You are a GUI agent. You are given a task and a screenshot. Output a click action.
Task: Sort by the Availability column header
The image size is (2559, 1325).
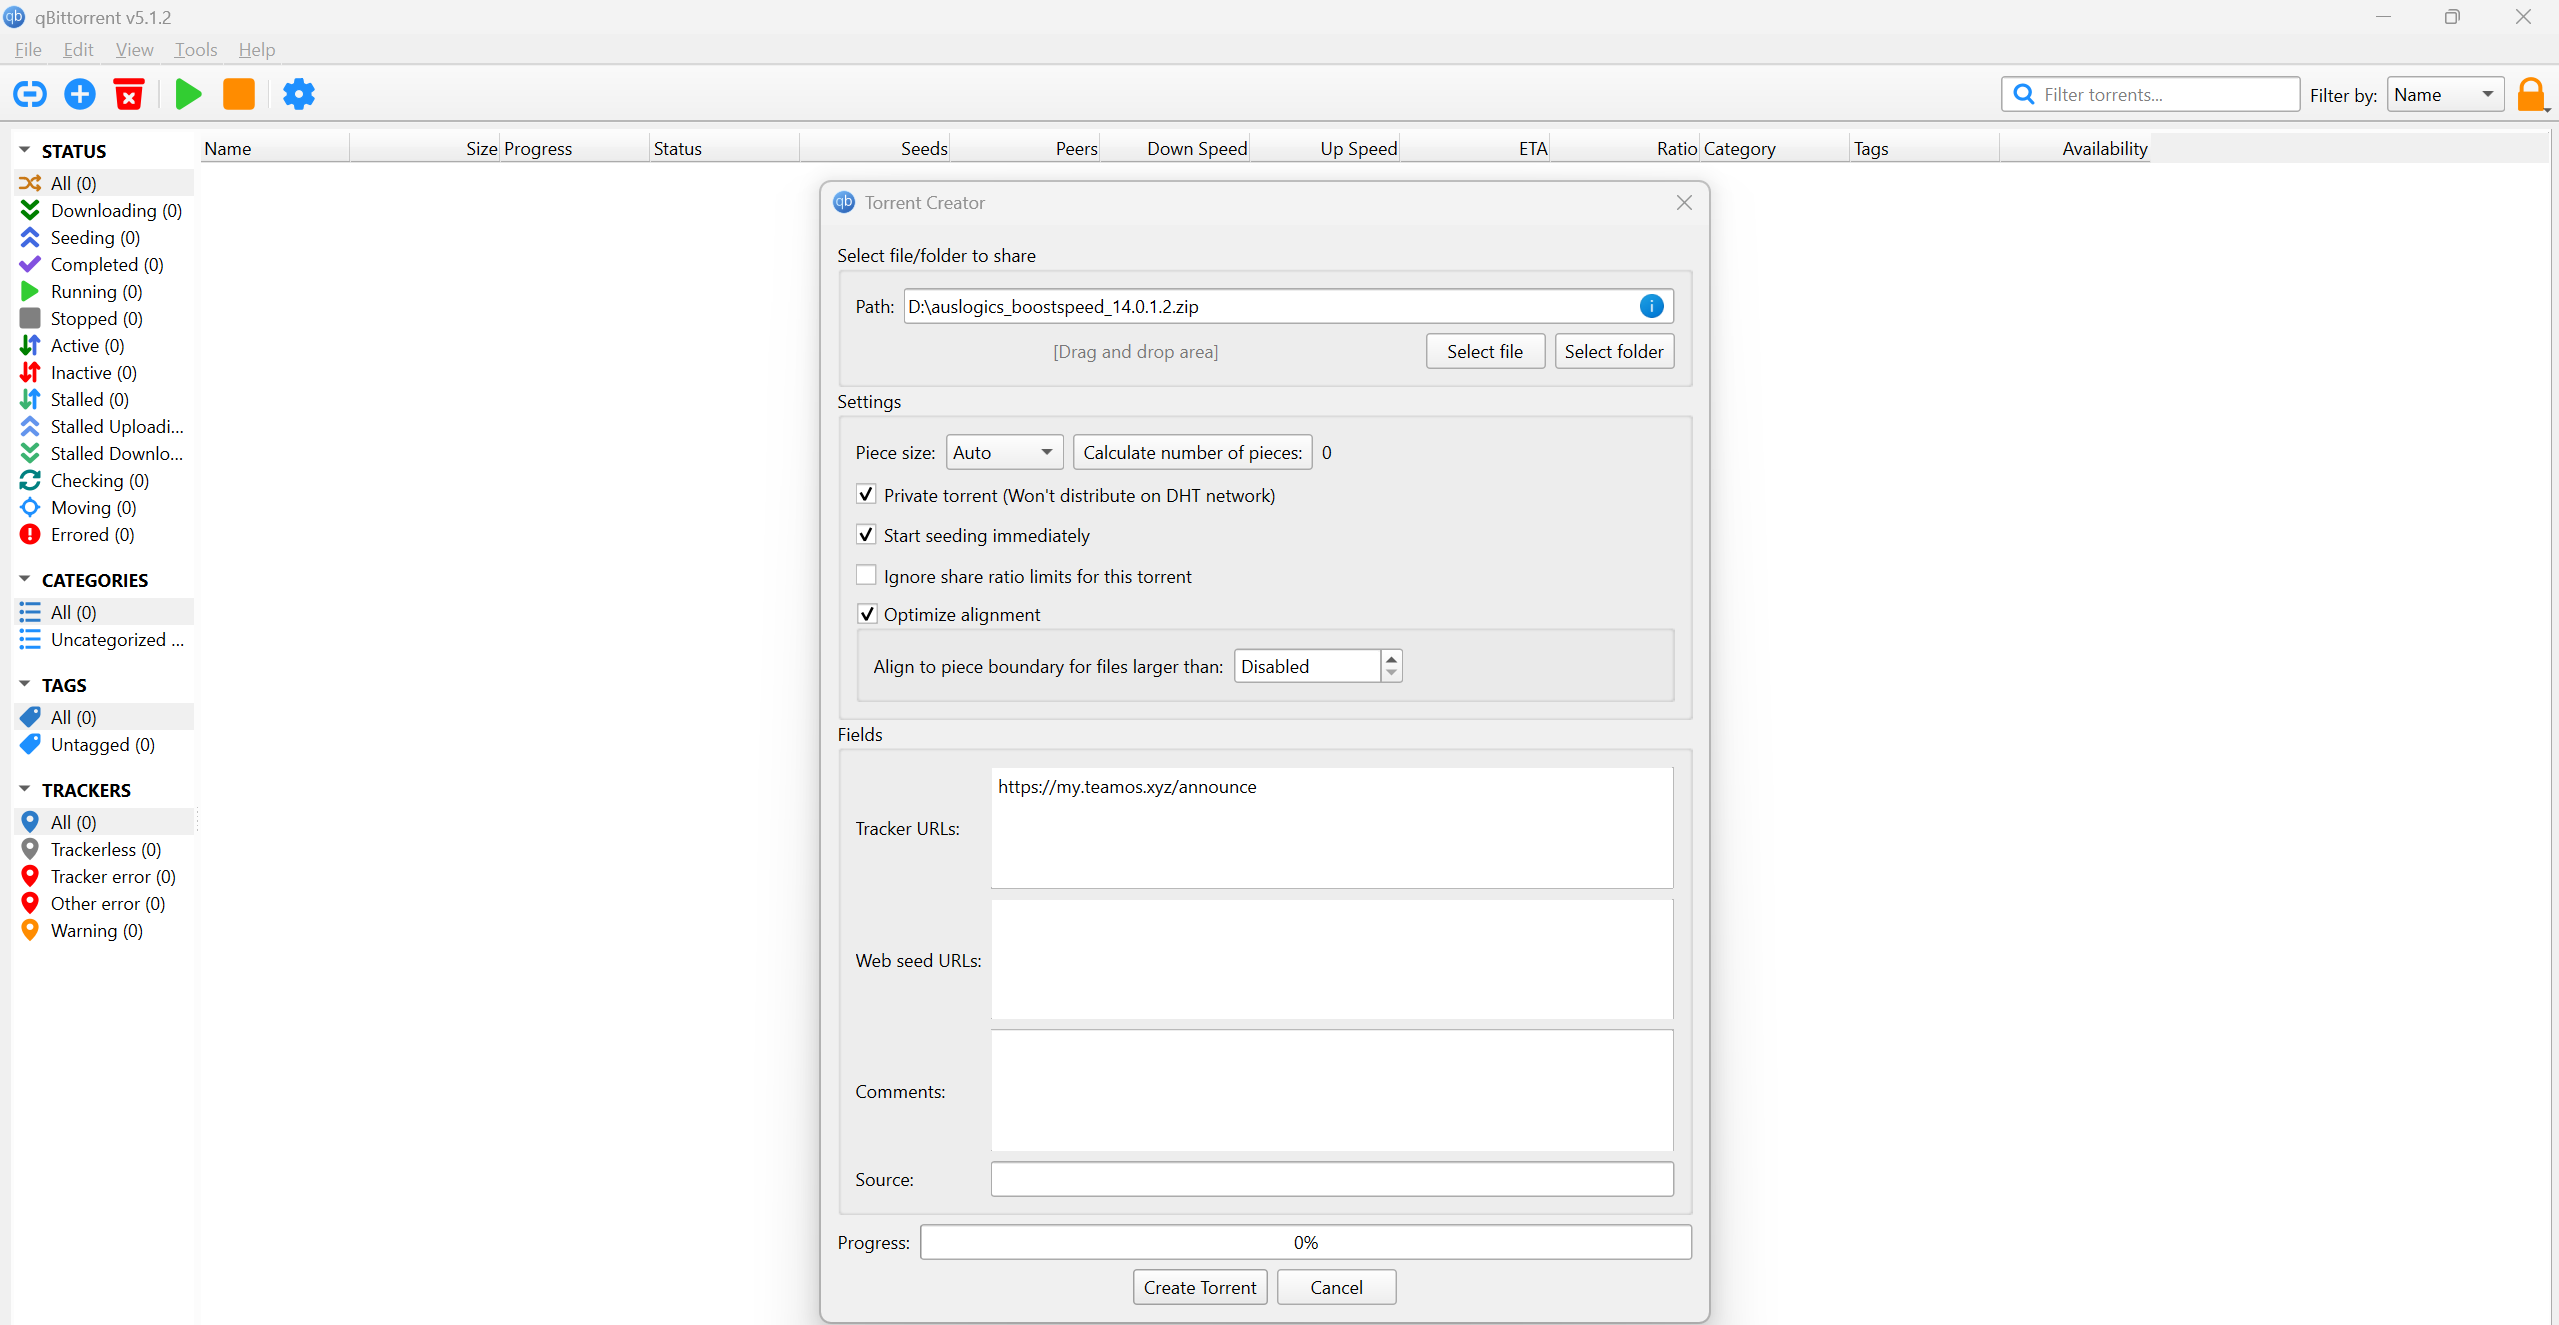[x=2074, y=148]
